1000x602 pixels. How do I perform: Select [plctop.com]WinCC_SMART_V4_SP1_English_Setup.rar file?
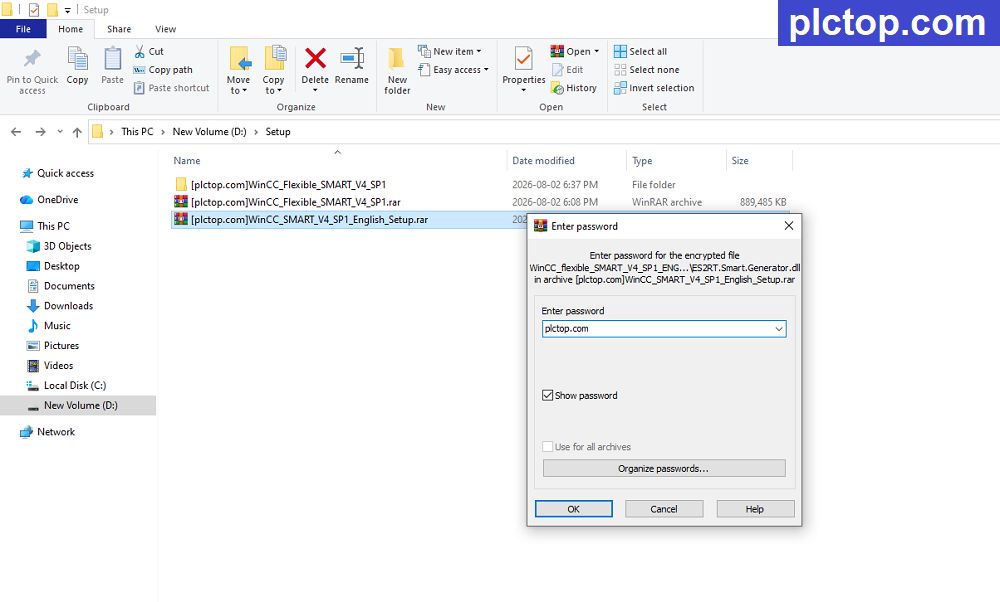pos(309,220)
